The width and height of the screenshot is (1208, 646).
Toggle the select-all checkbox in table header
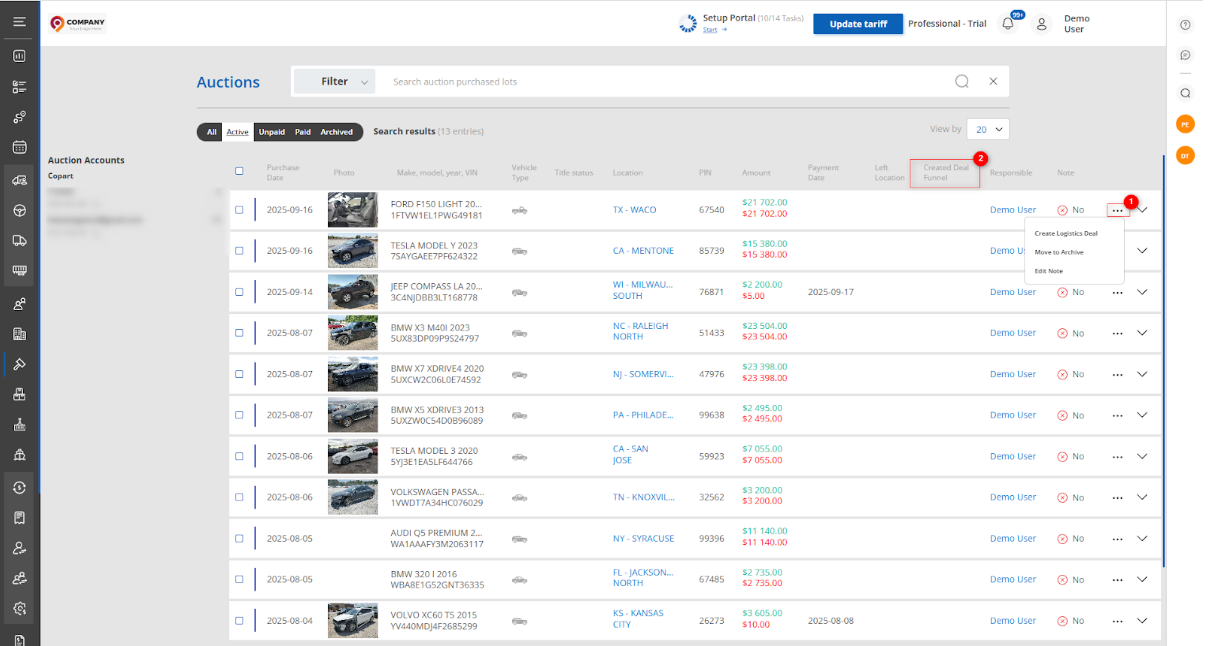click(239, 171)
